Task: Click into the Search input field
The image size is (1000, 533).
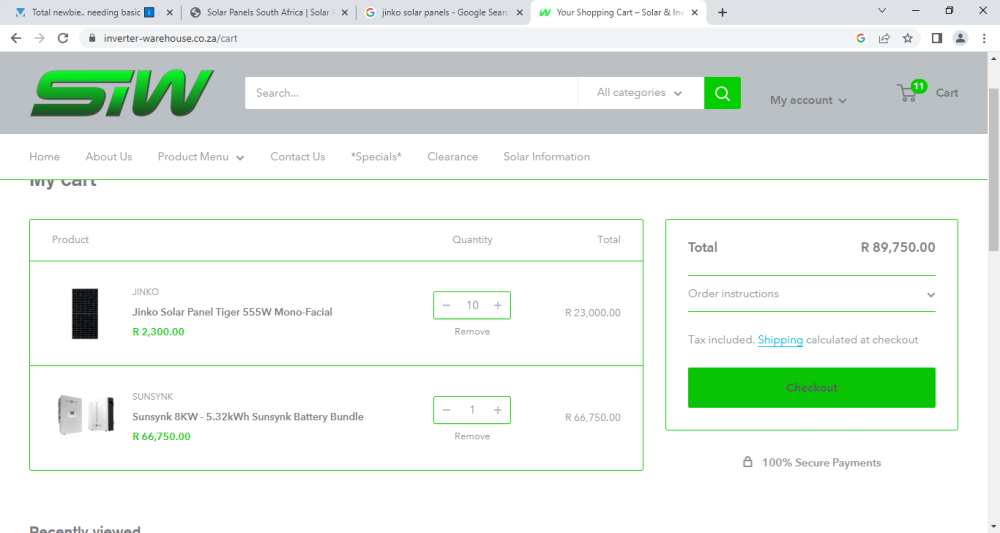Action: 411,93
